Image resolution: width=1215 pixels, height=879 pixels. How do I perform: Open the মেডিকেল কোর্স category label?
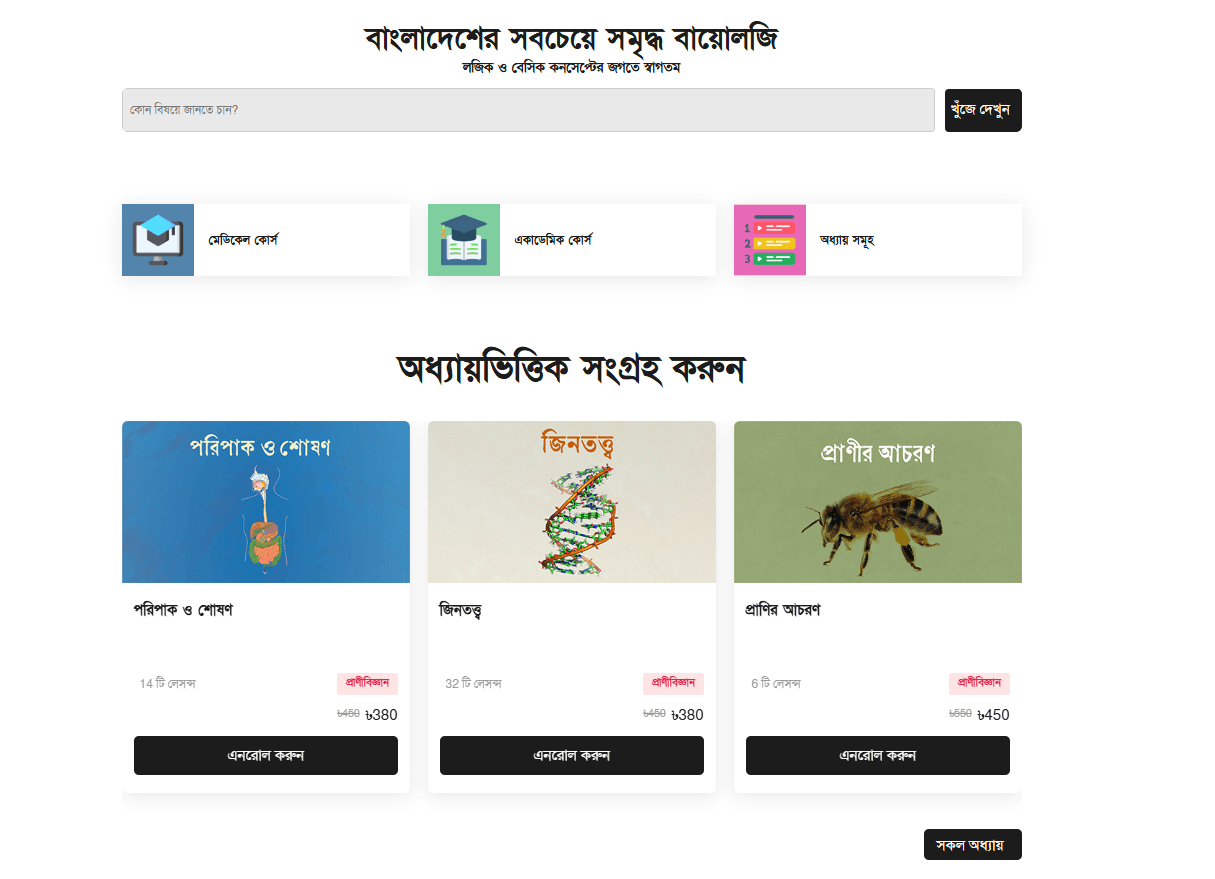coord(243,240)
